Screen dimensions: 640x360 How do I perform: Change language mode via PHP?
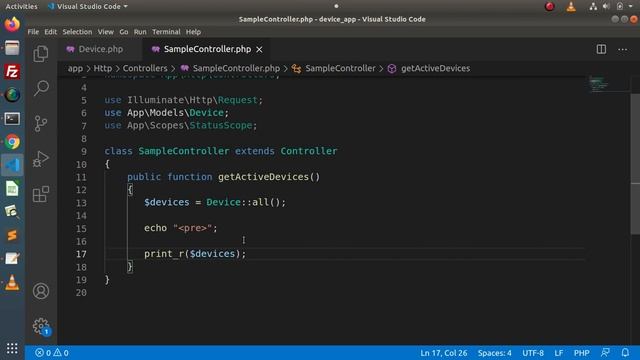(x=581, y=353)
